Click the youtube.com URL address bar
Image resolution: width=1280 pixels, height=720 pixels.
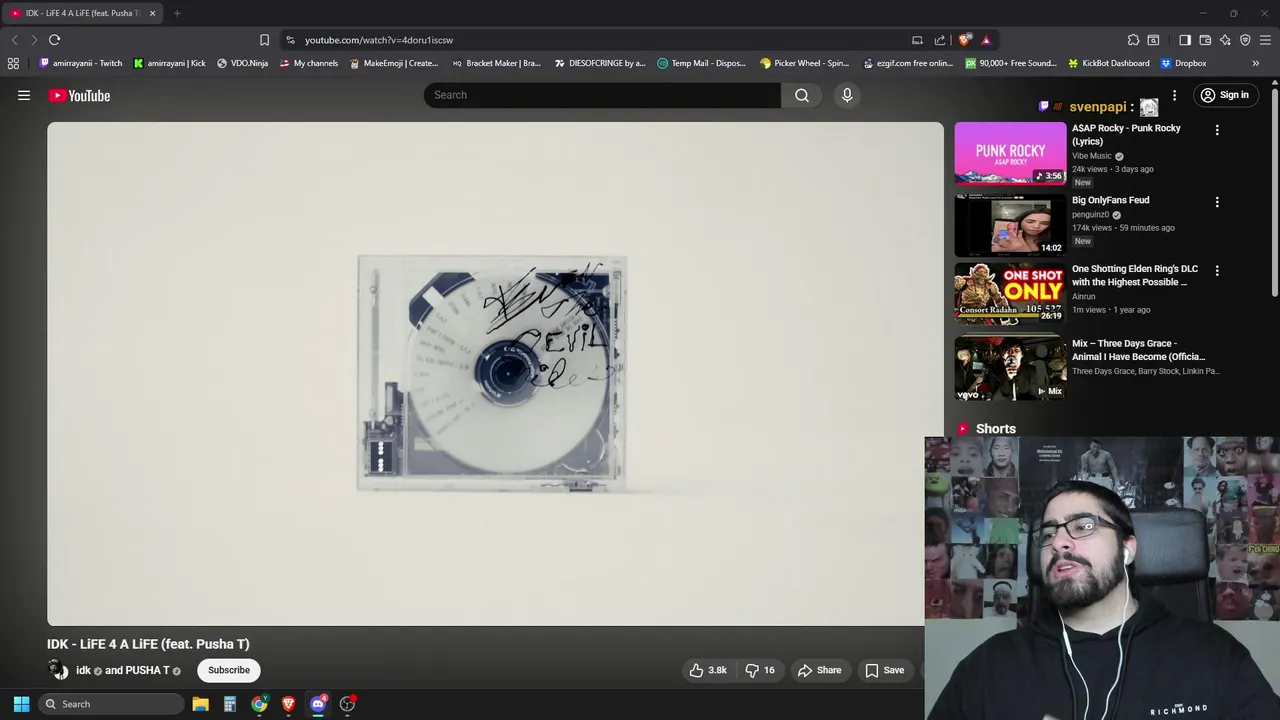coord(600,40)
